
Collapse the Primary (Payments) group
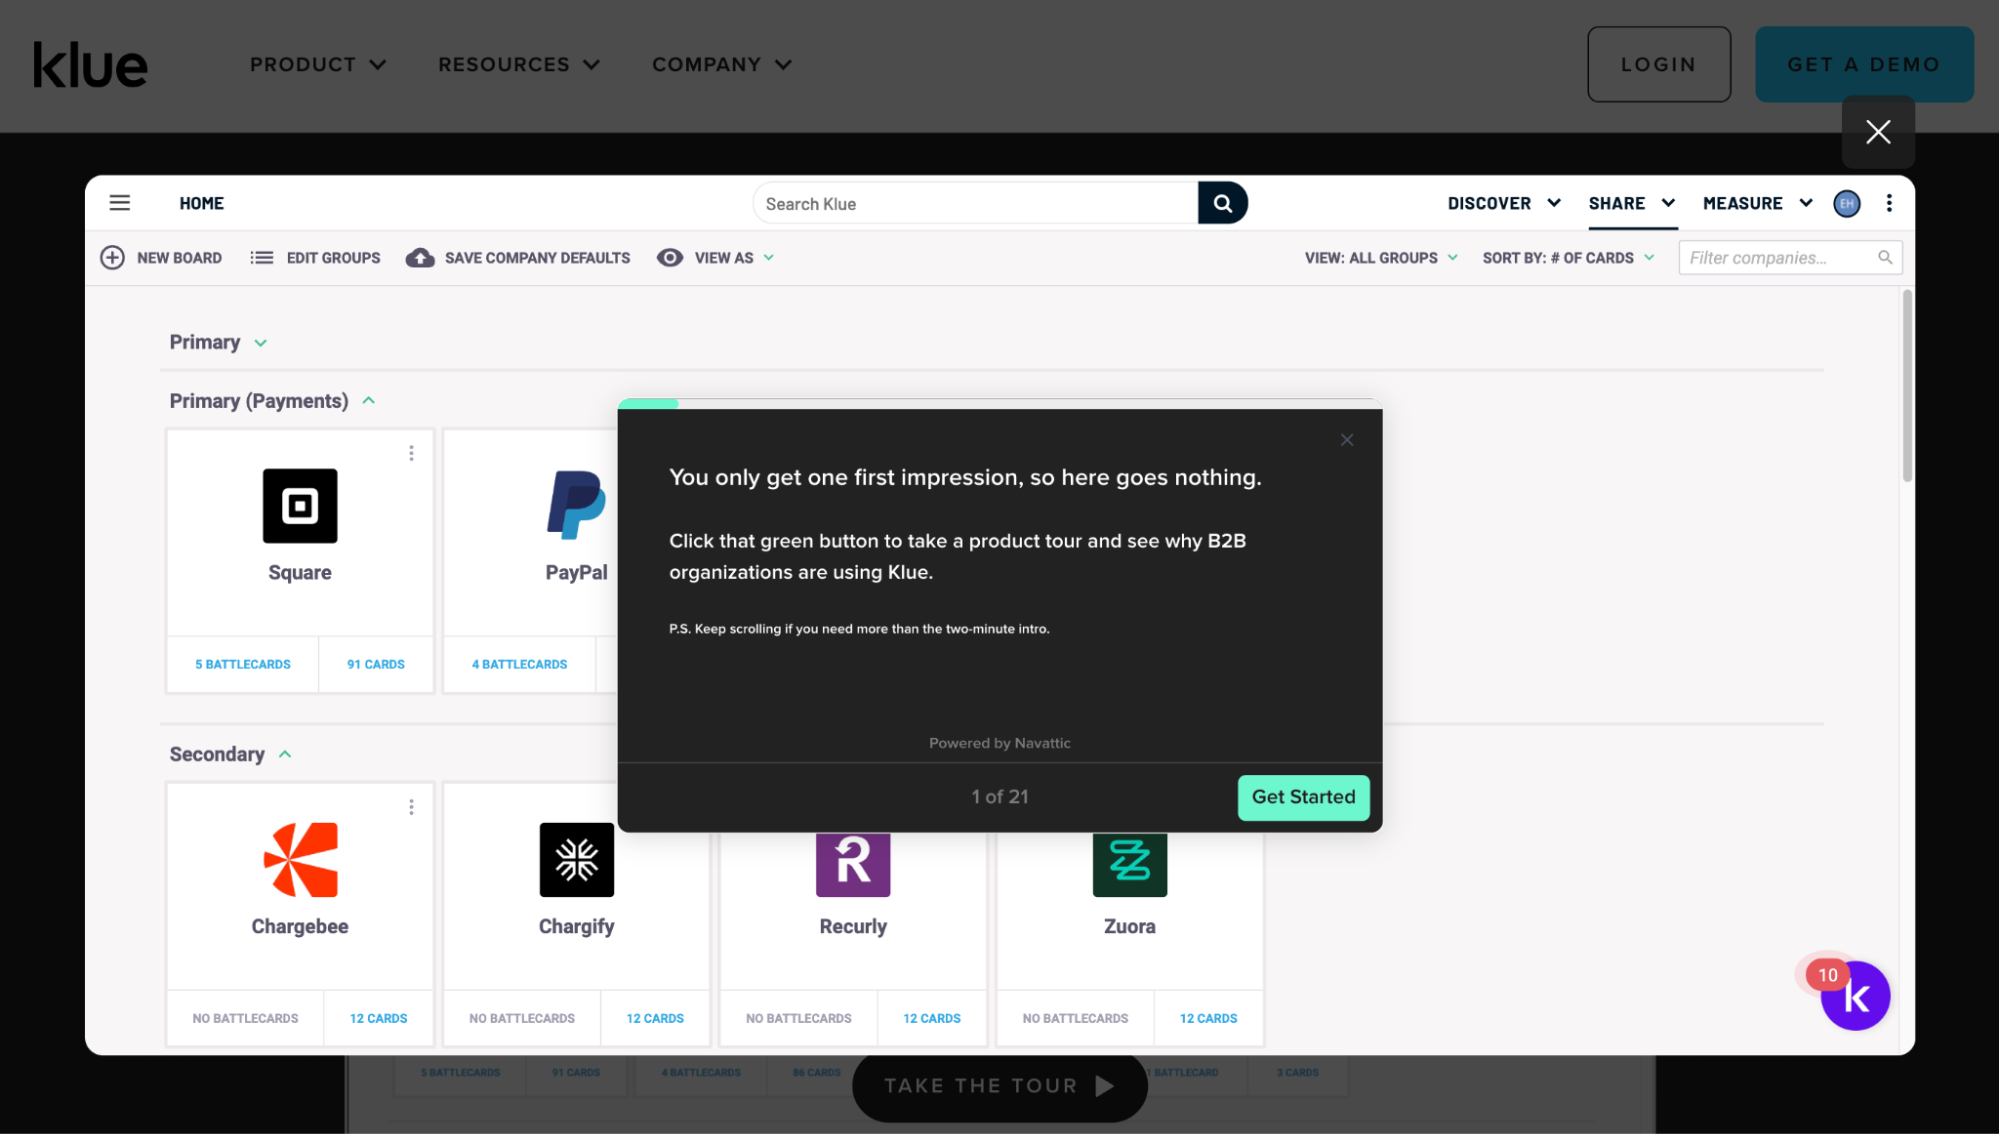[x=368, y=400]
